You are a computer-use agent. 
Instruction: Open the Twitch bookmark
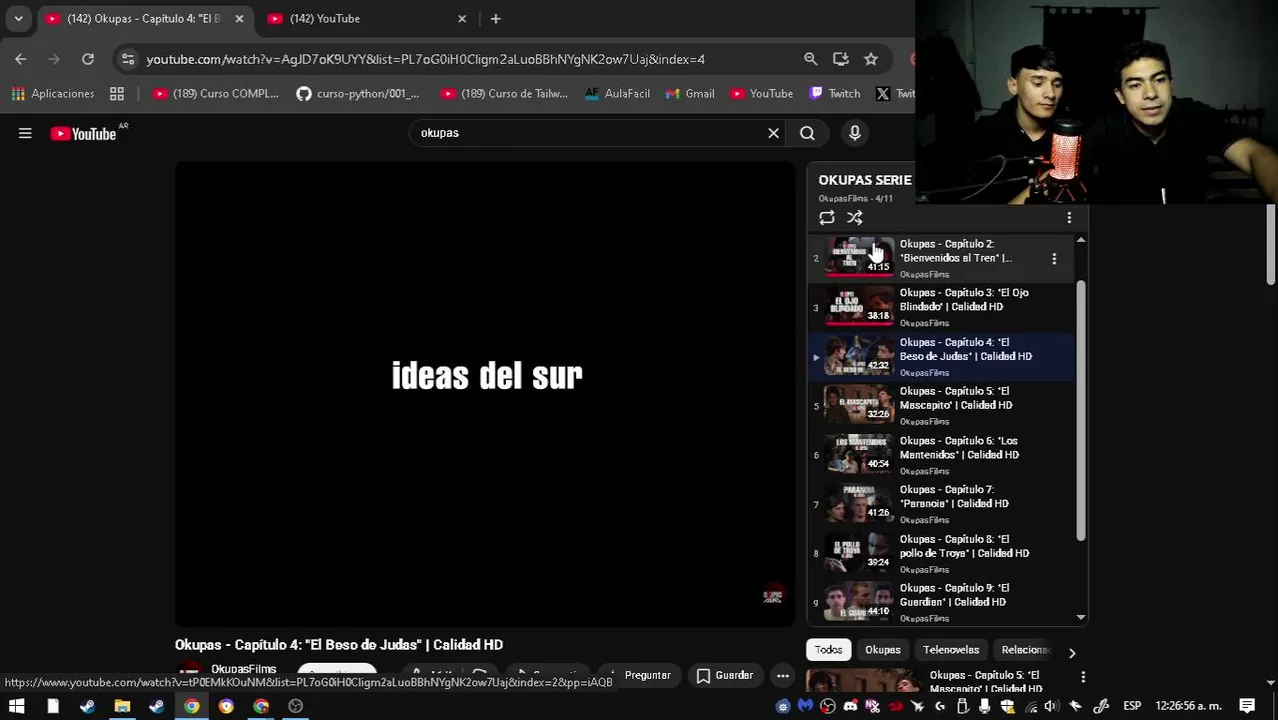(834, 93)
